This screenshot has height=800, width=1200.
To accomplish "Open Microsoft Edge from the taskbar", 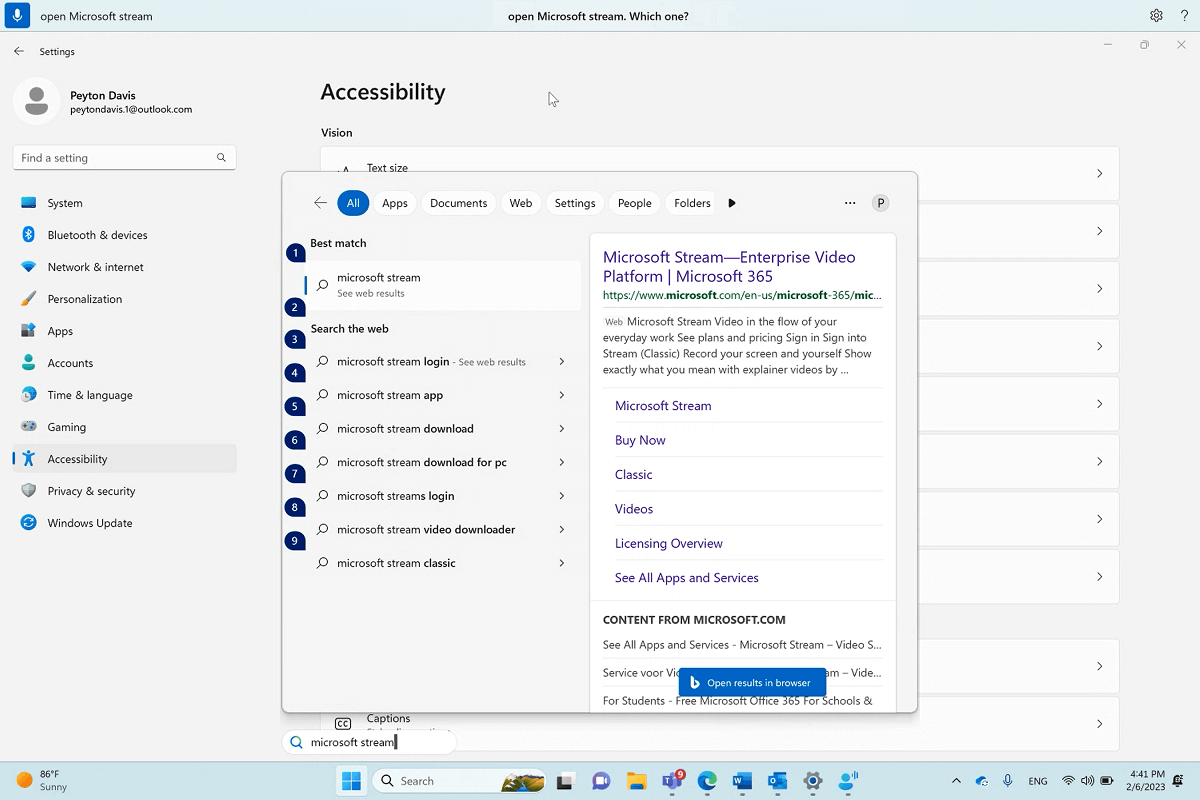I will (x=707, y=780).
